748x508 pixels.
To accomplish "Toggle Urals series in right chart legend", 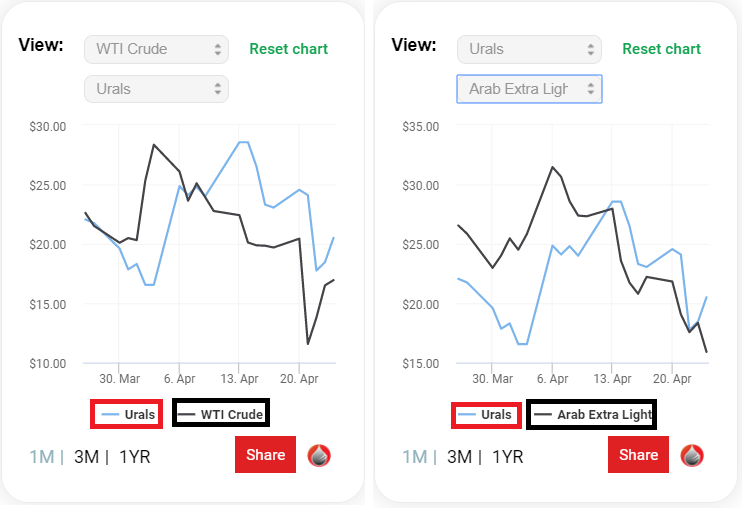I will pyautogui.click(x=487, y=414).
